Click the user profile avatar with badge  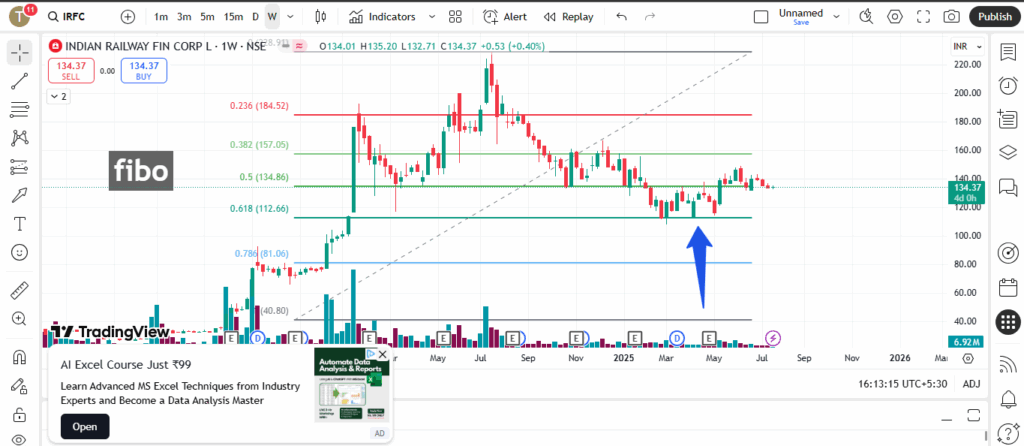[22, 16]
